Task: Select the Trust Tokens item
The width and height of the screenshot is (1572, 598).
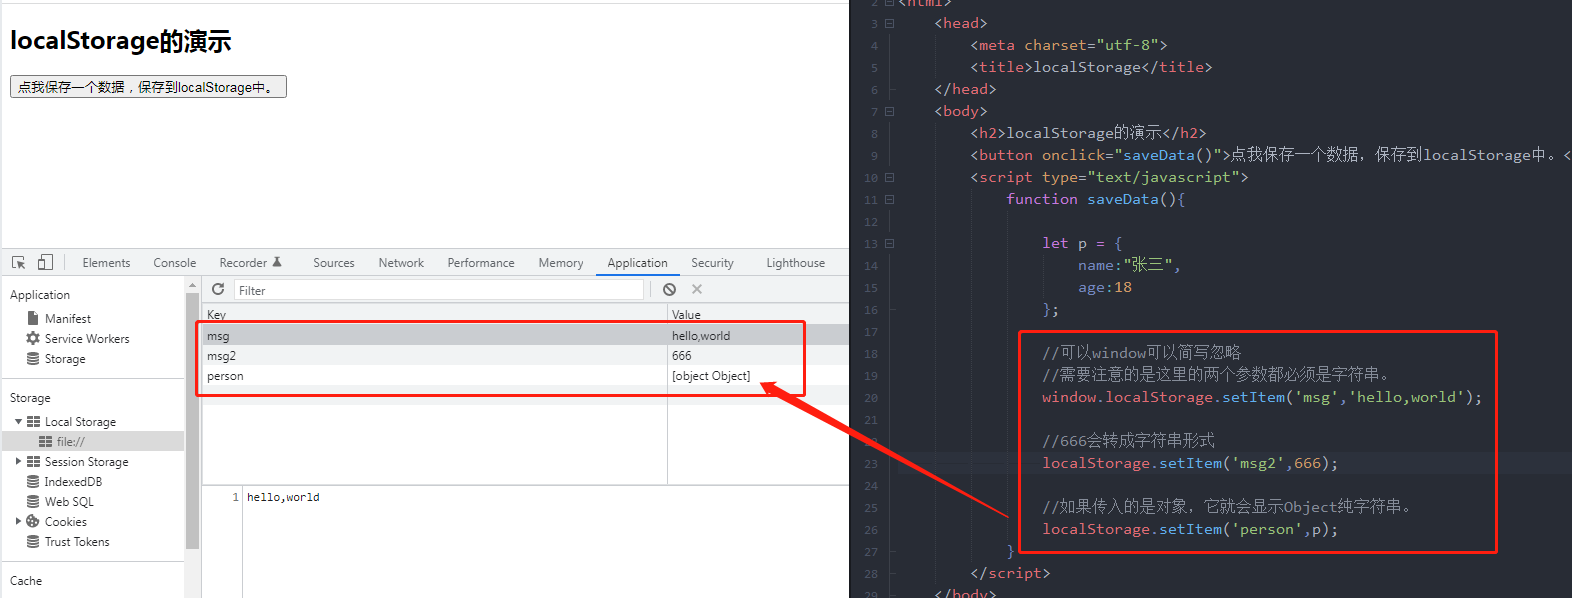Action: (x=77, y=541)
